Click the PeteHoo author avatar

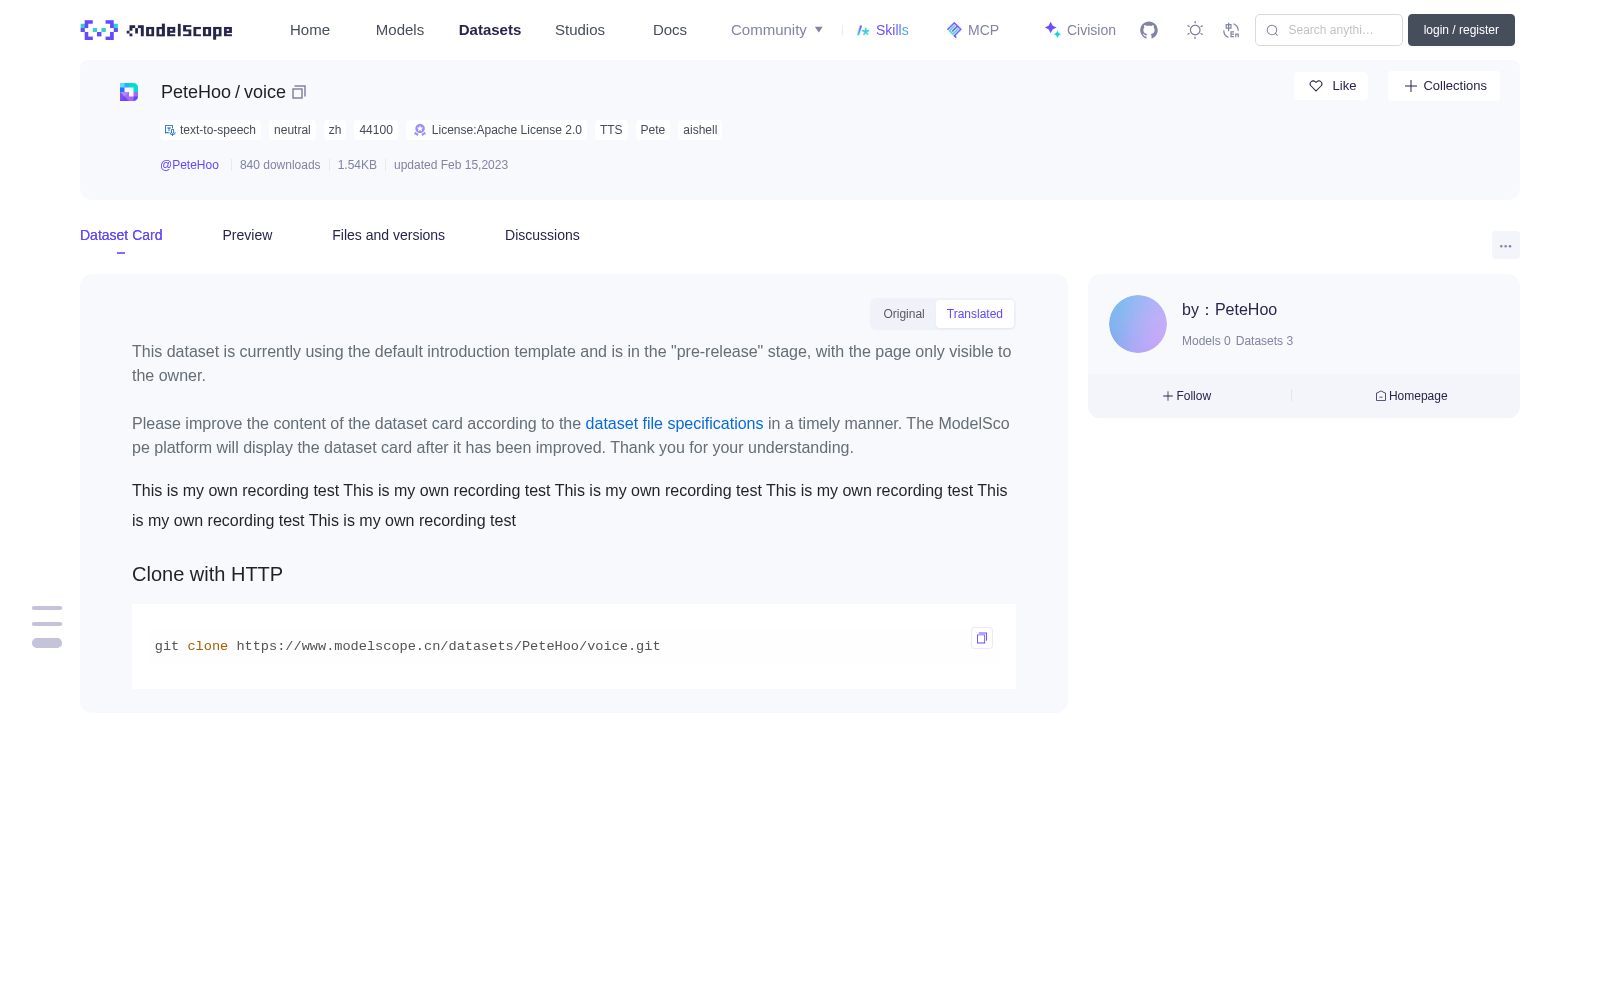pos(1138,324)
